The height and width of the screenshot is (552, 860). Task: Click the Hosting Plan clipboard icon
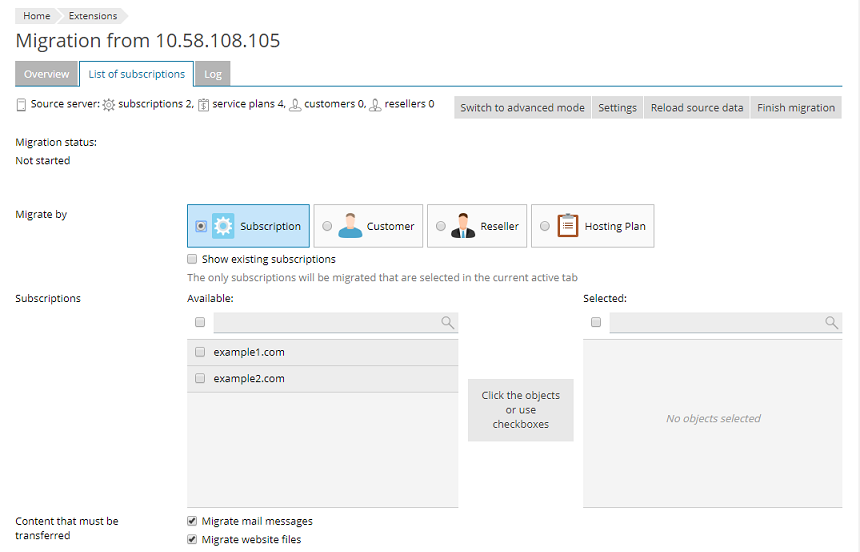[x=568, y=226]
